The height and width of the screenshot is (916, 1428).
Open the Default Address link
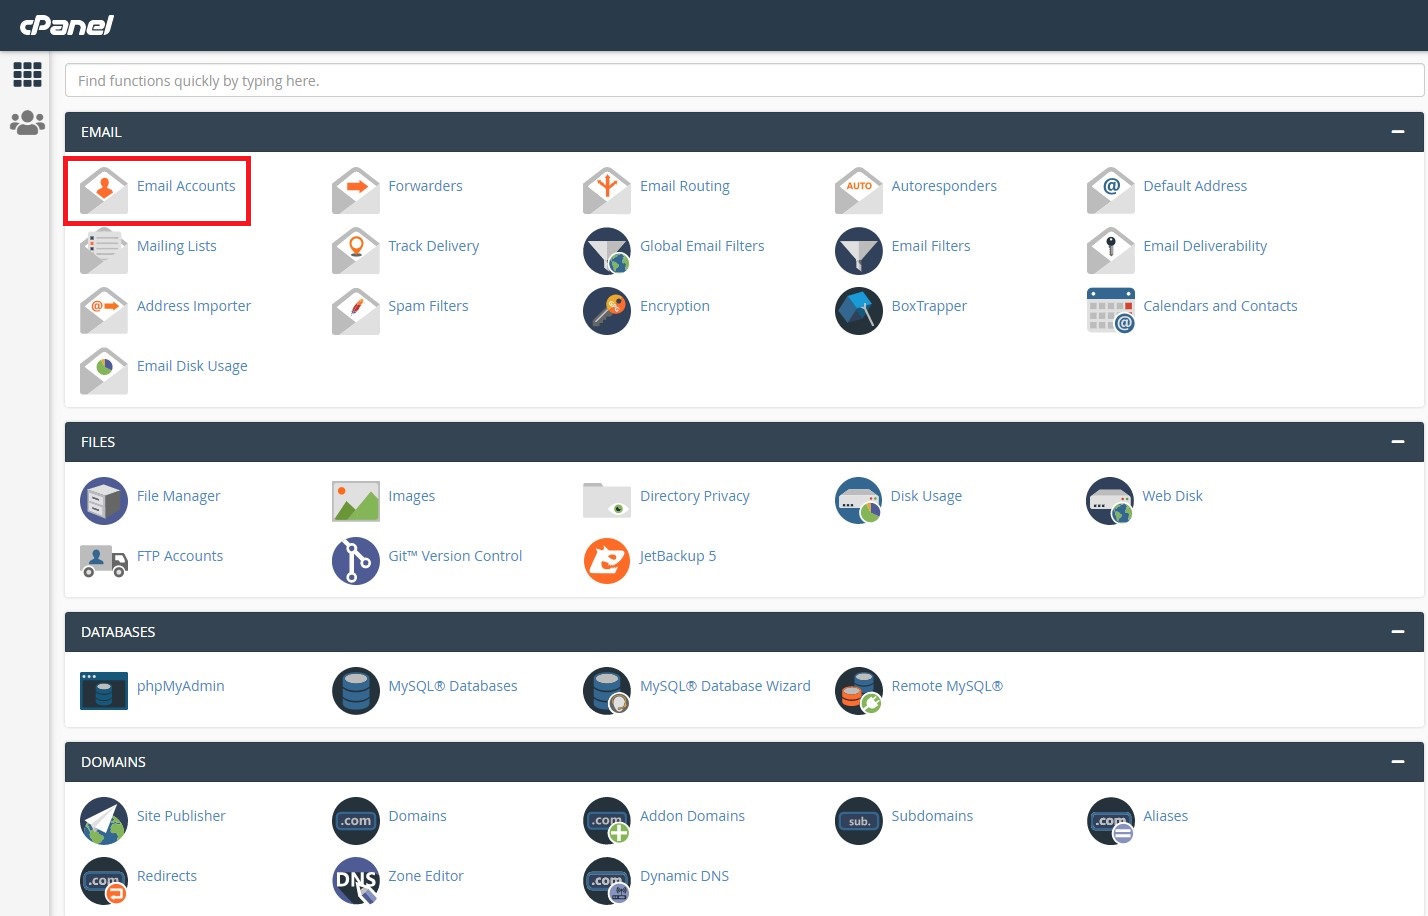point(1195,186)
